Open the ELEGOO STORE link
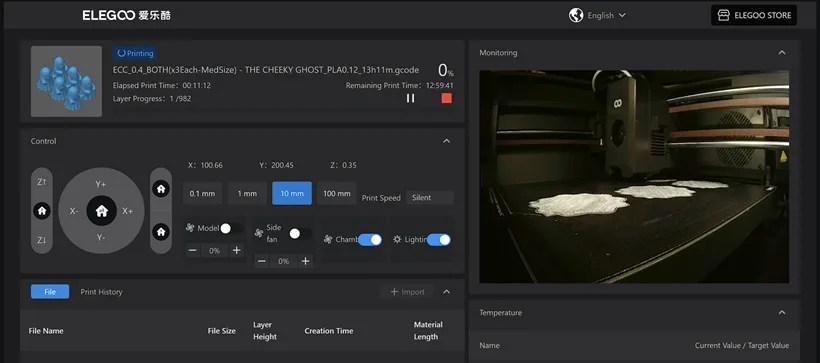Image resolution: width=820 pixels, height=363 pixels. pos(754,15)
